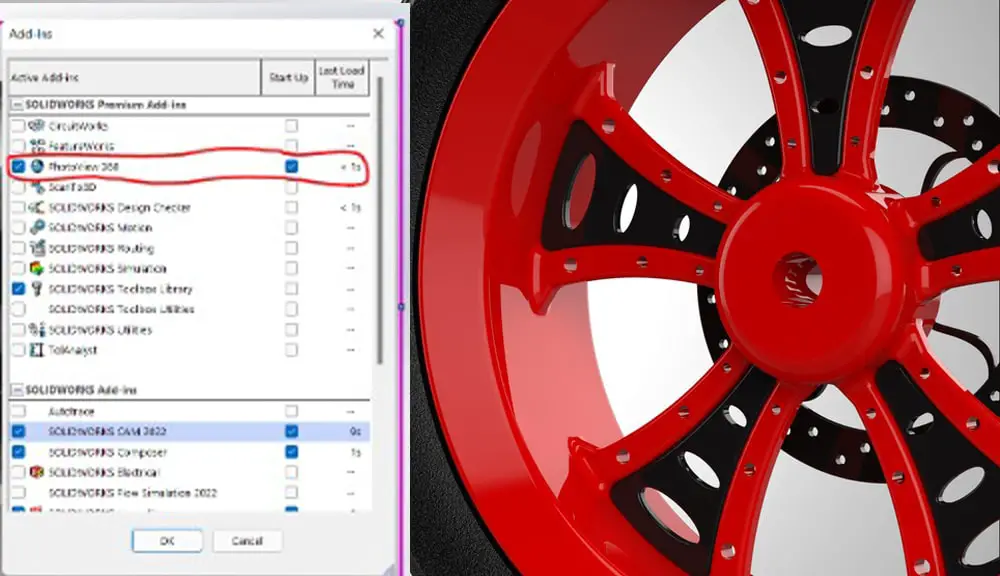The image size is (1000, 576).
Task: Select the SOLIDWORKS Composer row label
Action: coord(107,452)
